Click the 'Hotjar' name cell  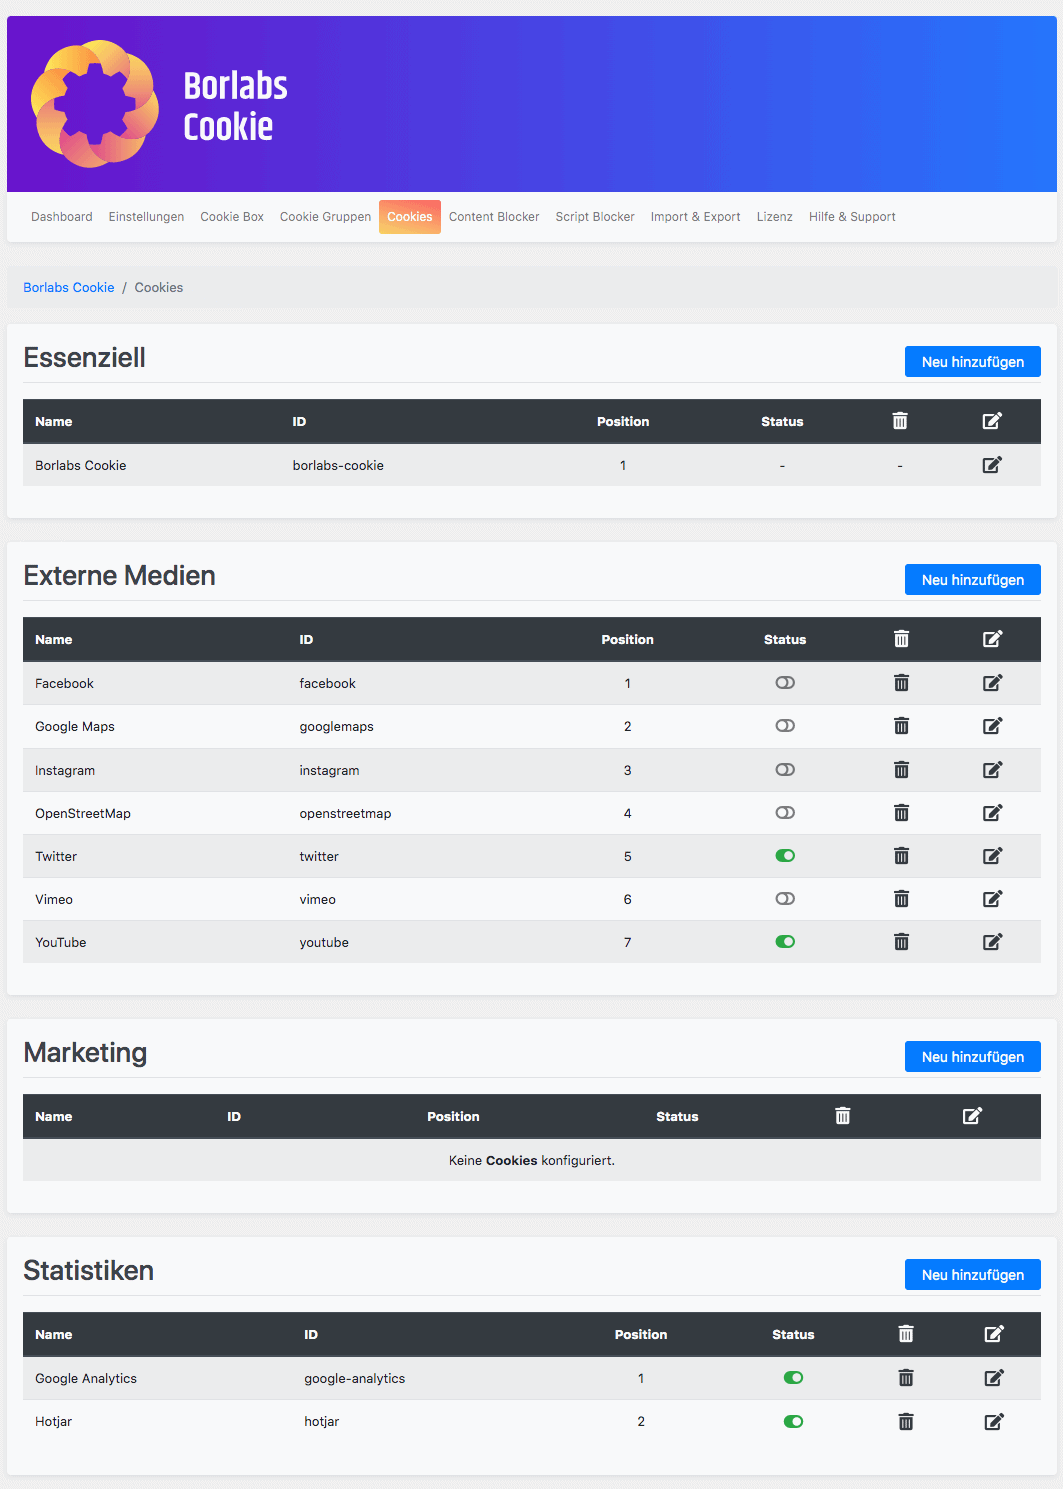coord(53,1422)
